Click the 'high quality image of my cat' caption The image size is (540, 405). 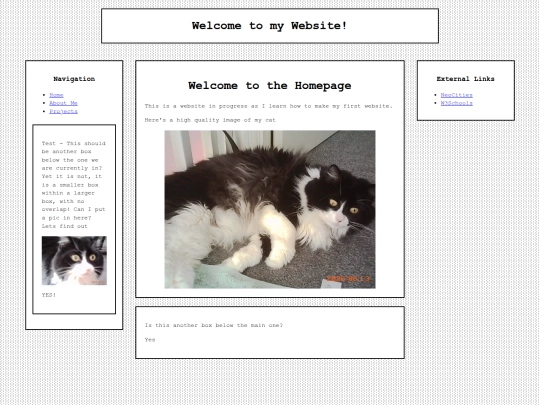[x=210, y=120]
